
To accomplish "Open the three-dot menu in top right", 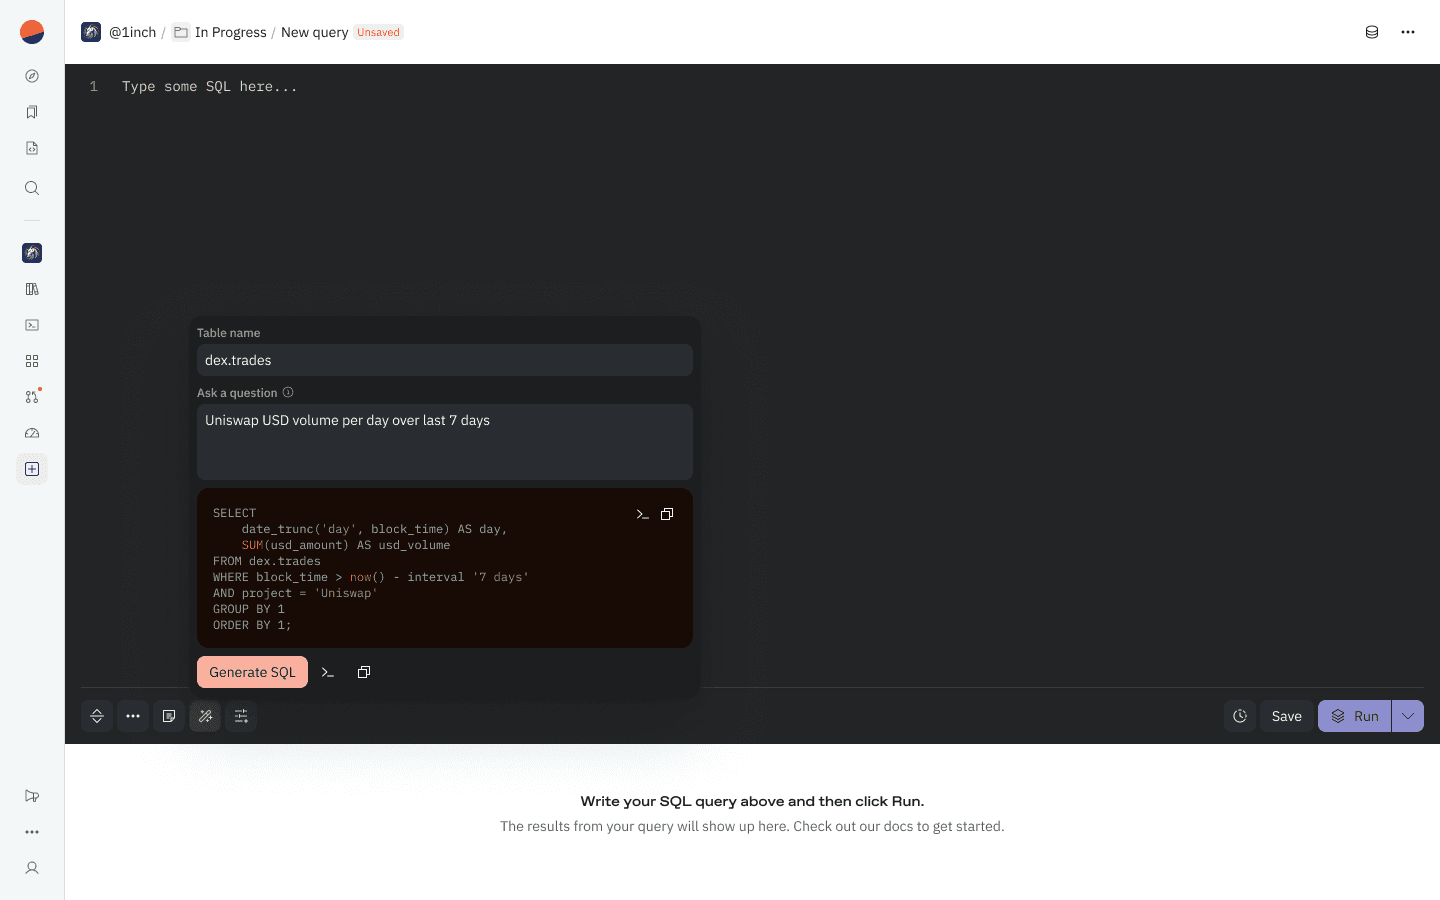I will click(1408, 32).
